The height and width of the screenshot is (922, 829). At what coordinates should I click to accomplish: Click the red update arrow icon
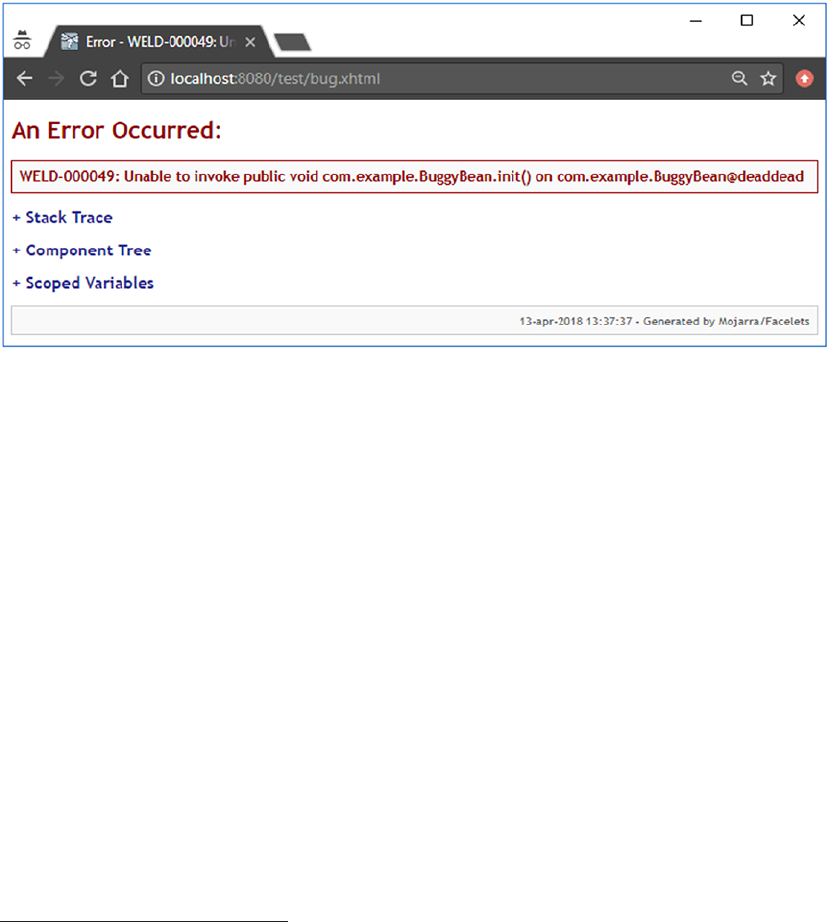pyautogui.click(x=804, y=78)
